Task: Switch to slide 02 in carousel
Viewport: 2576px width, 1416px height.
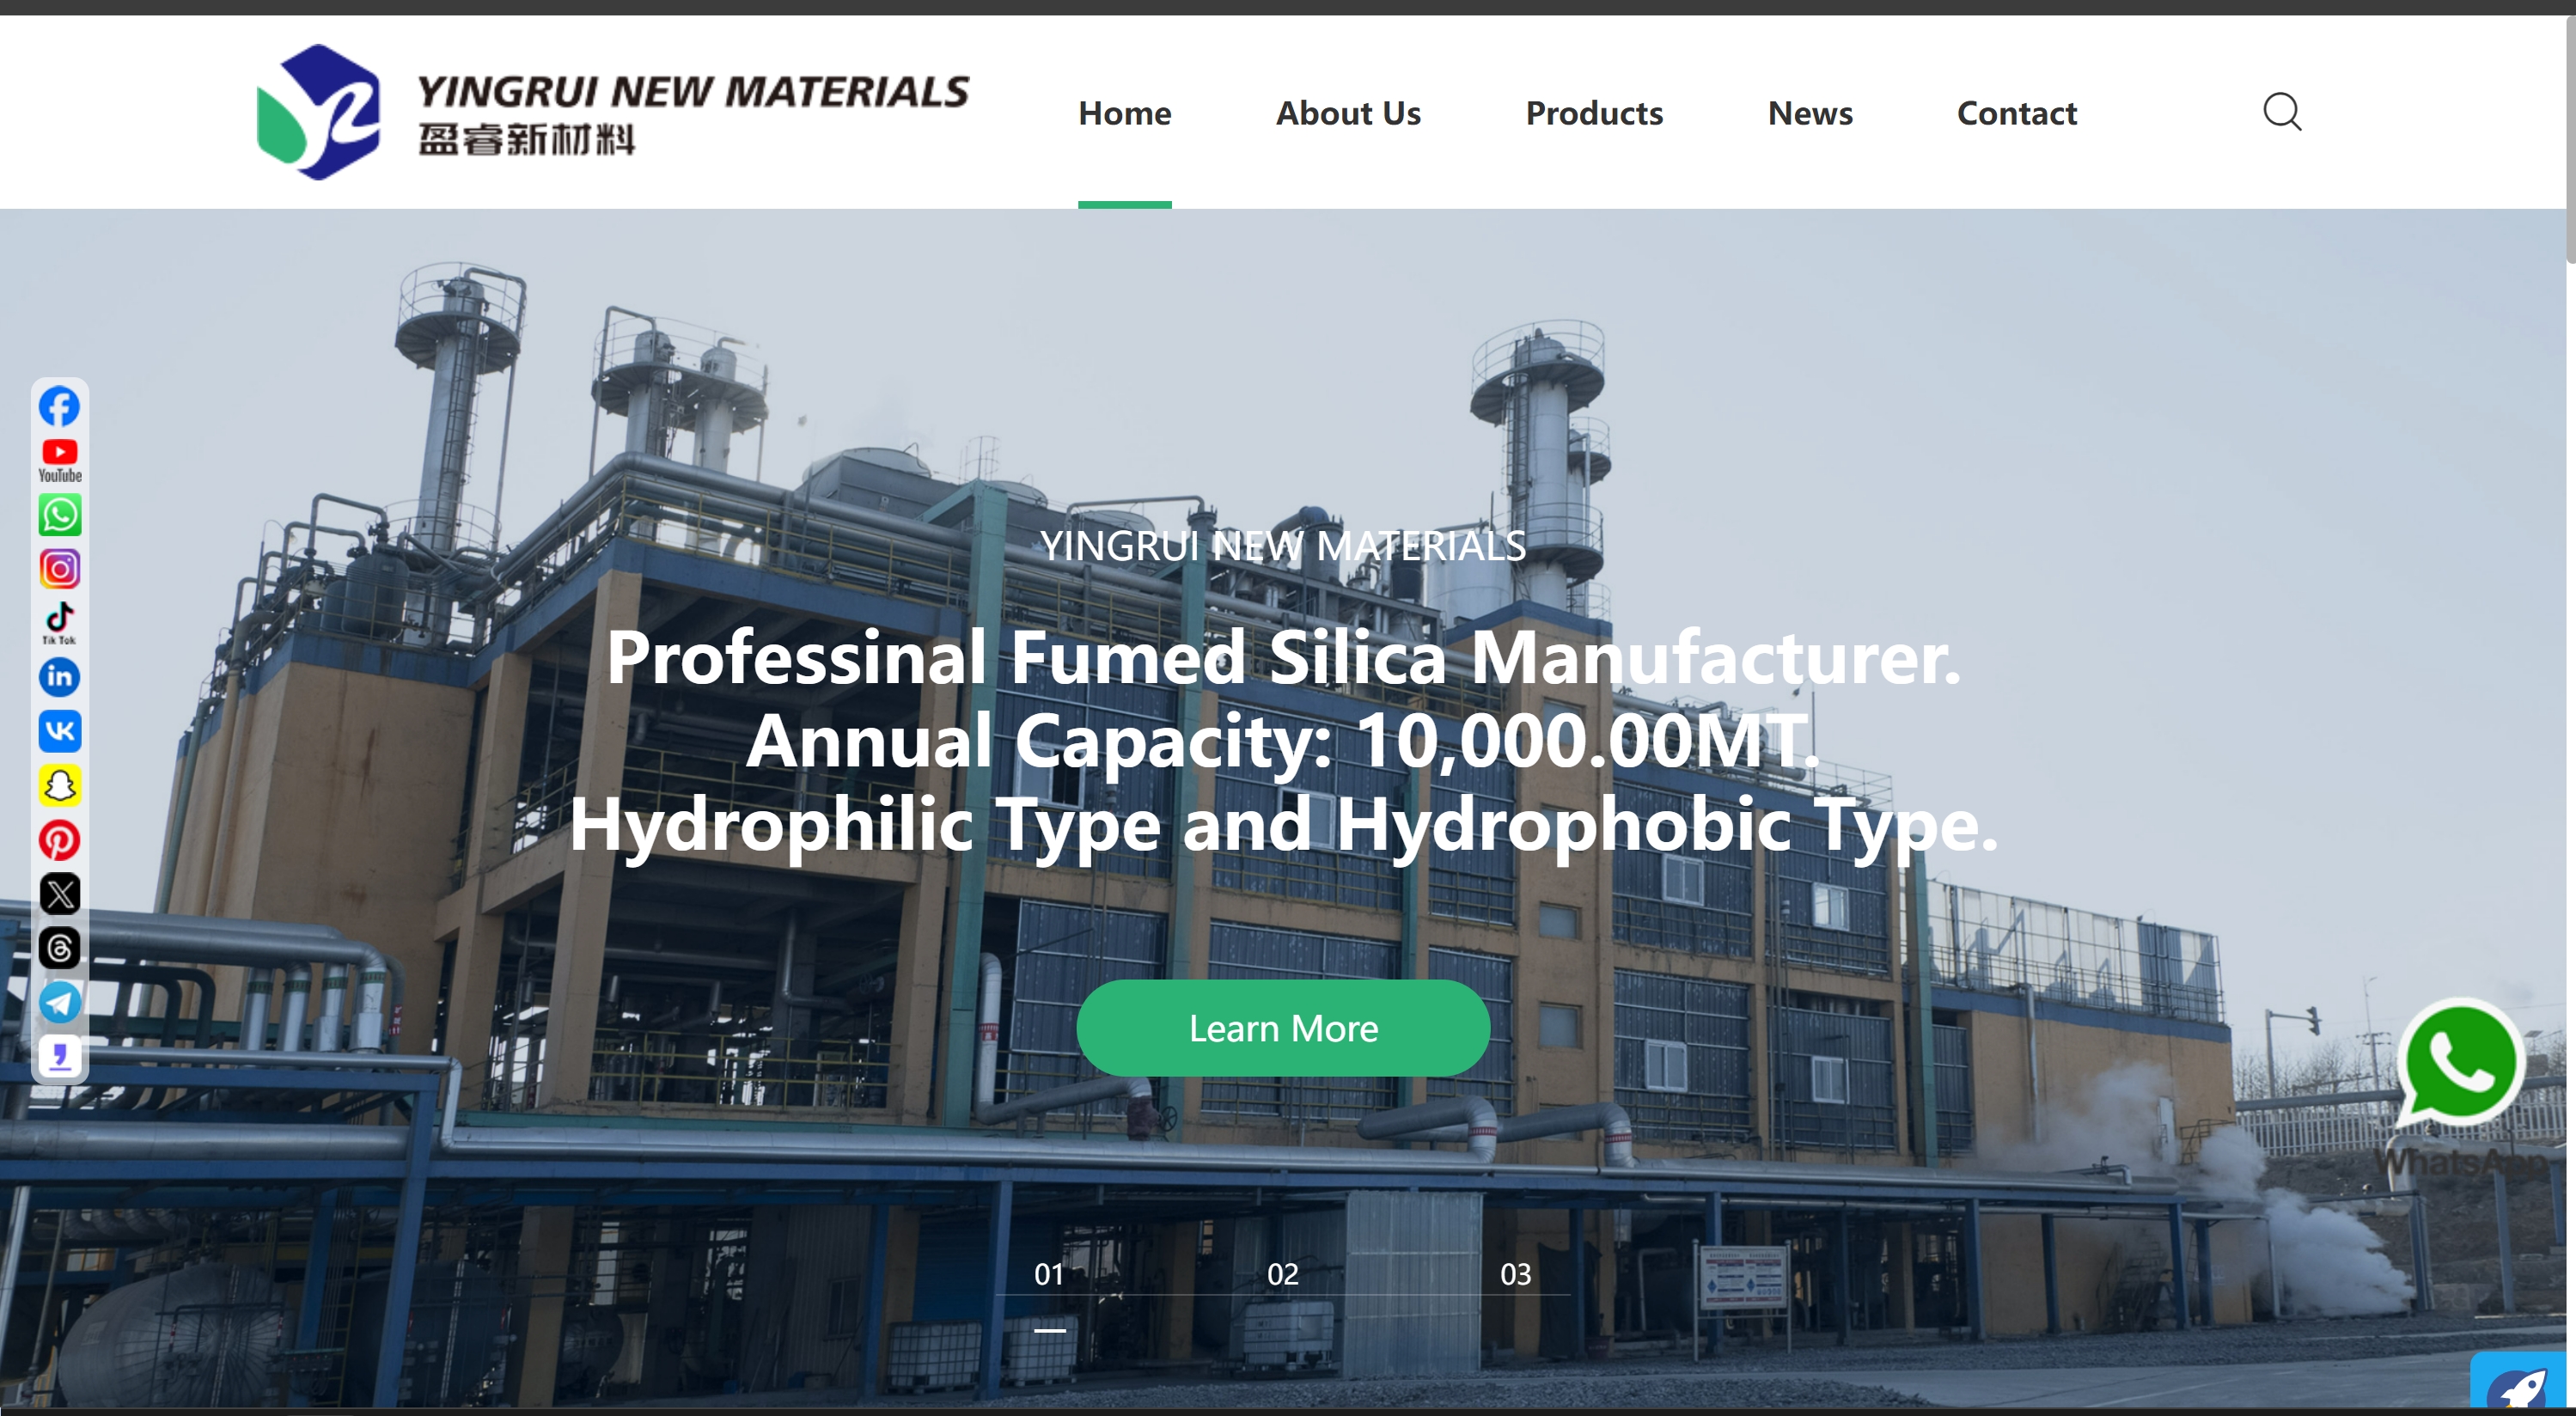Action: click(1282, 1274)
